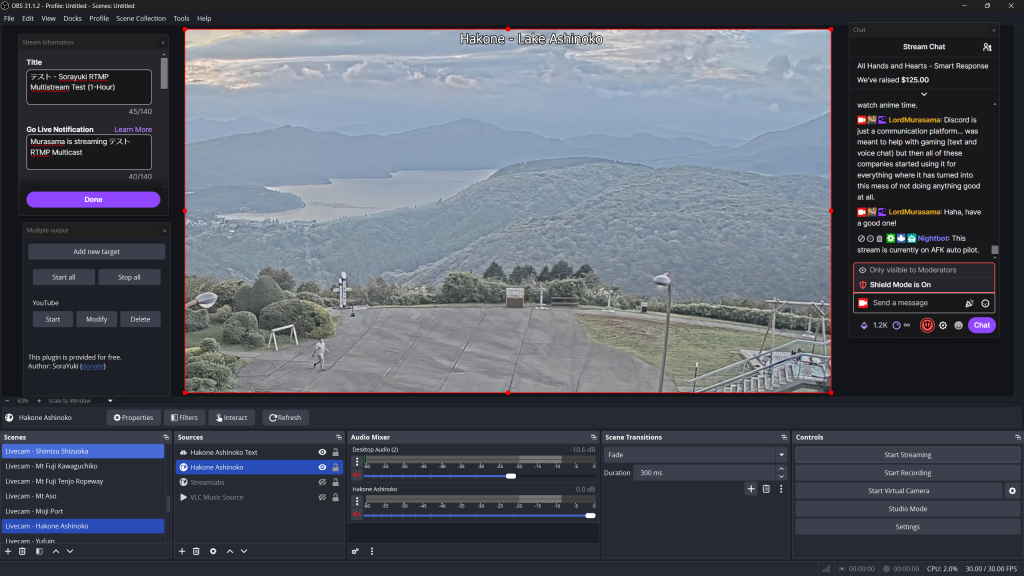
Task: Open the chat community users list
Action: tap(987, 47)
